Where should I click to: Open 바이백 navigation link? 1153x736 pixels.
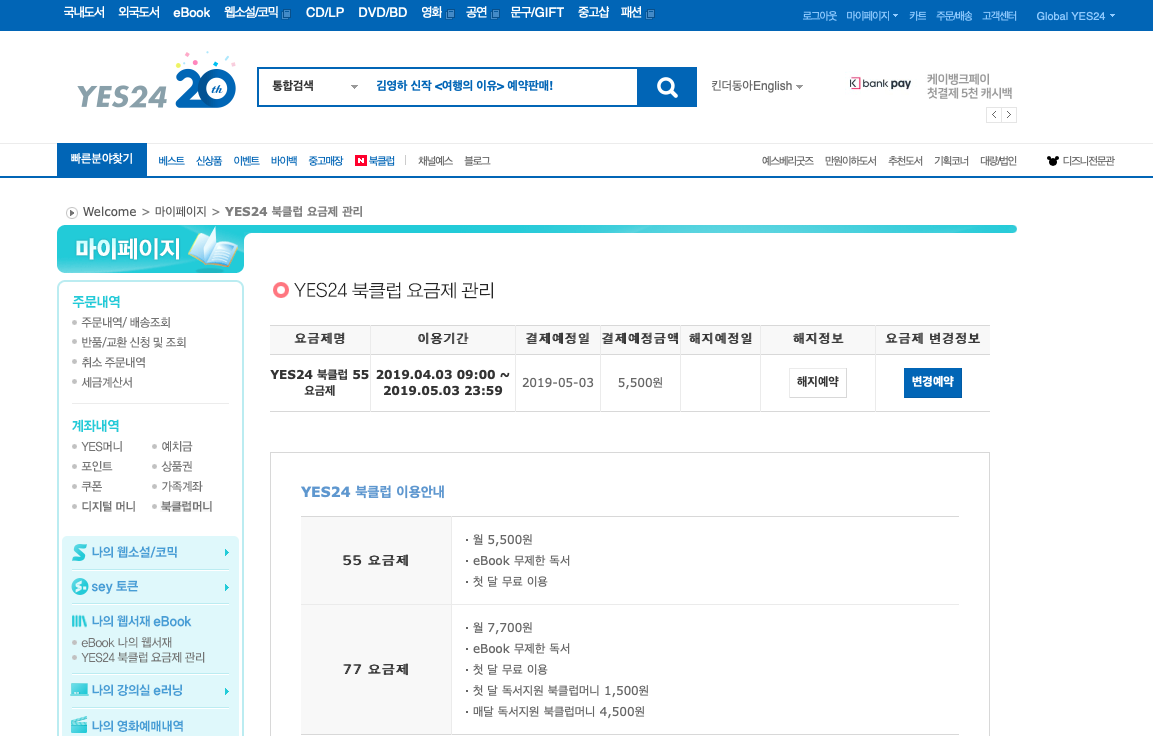pyautogui.click(x=284, y=161)
